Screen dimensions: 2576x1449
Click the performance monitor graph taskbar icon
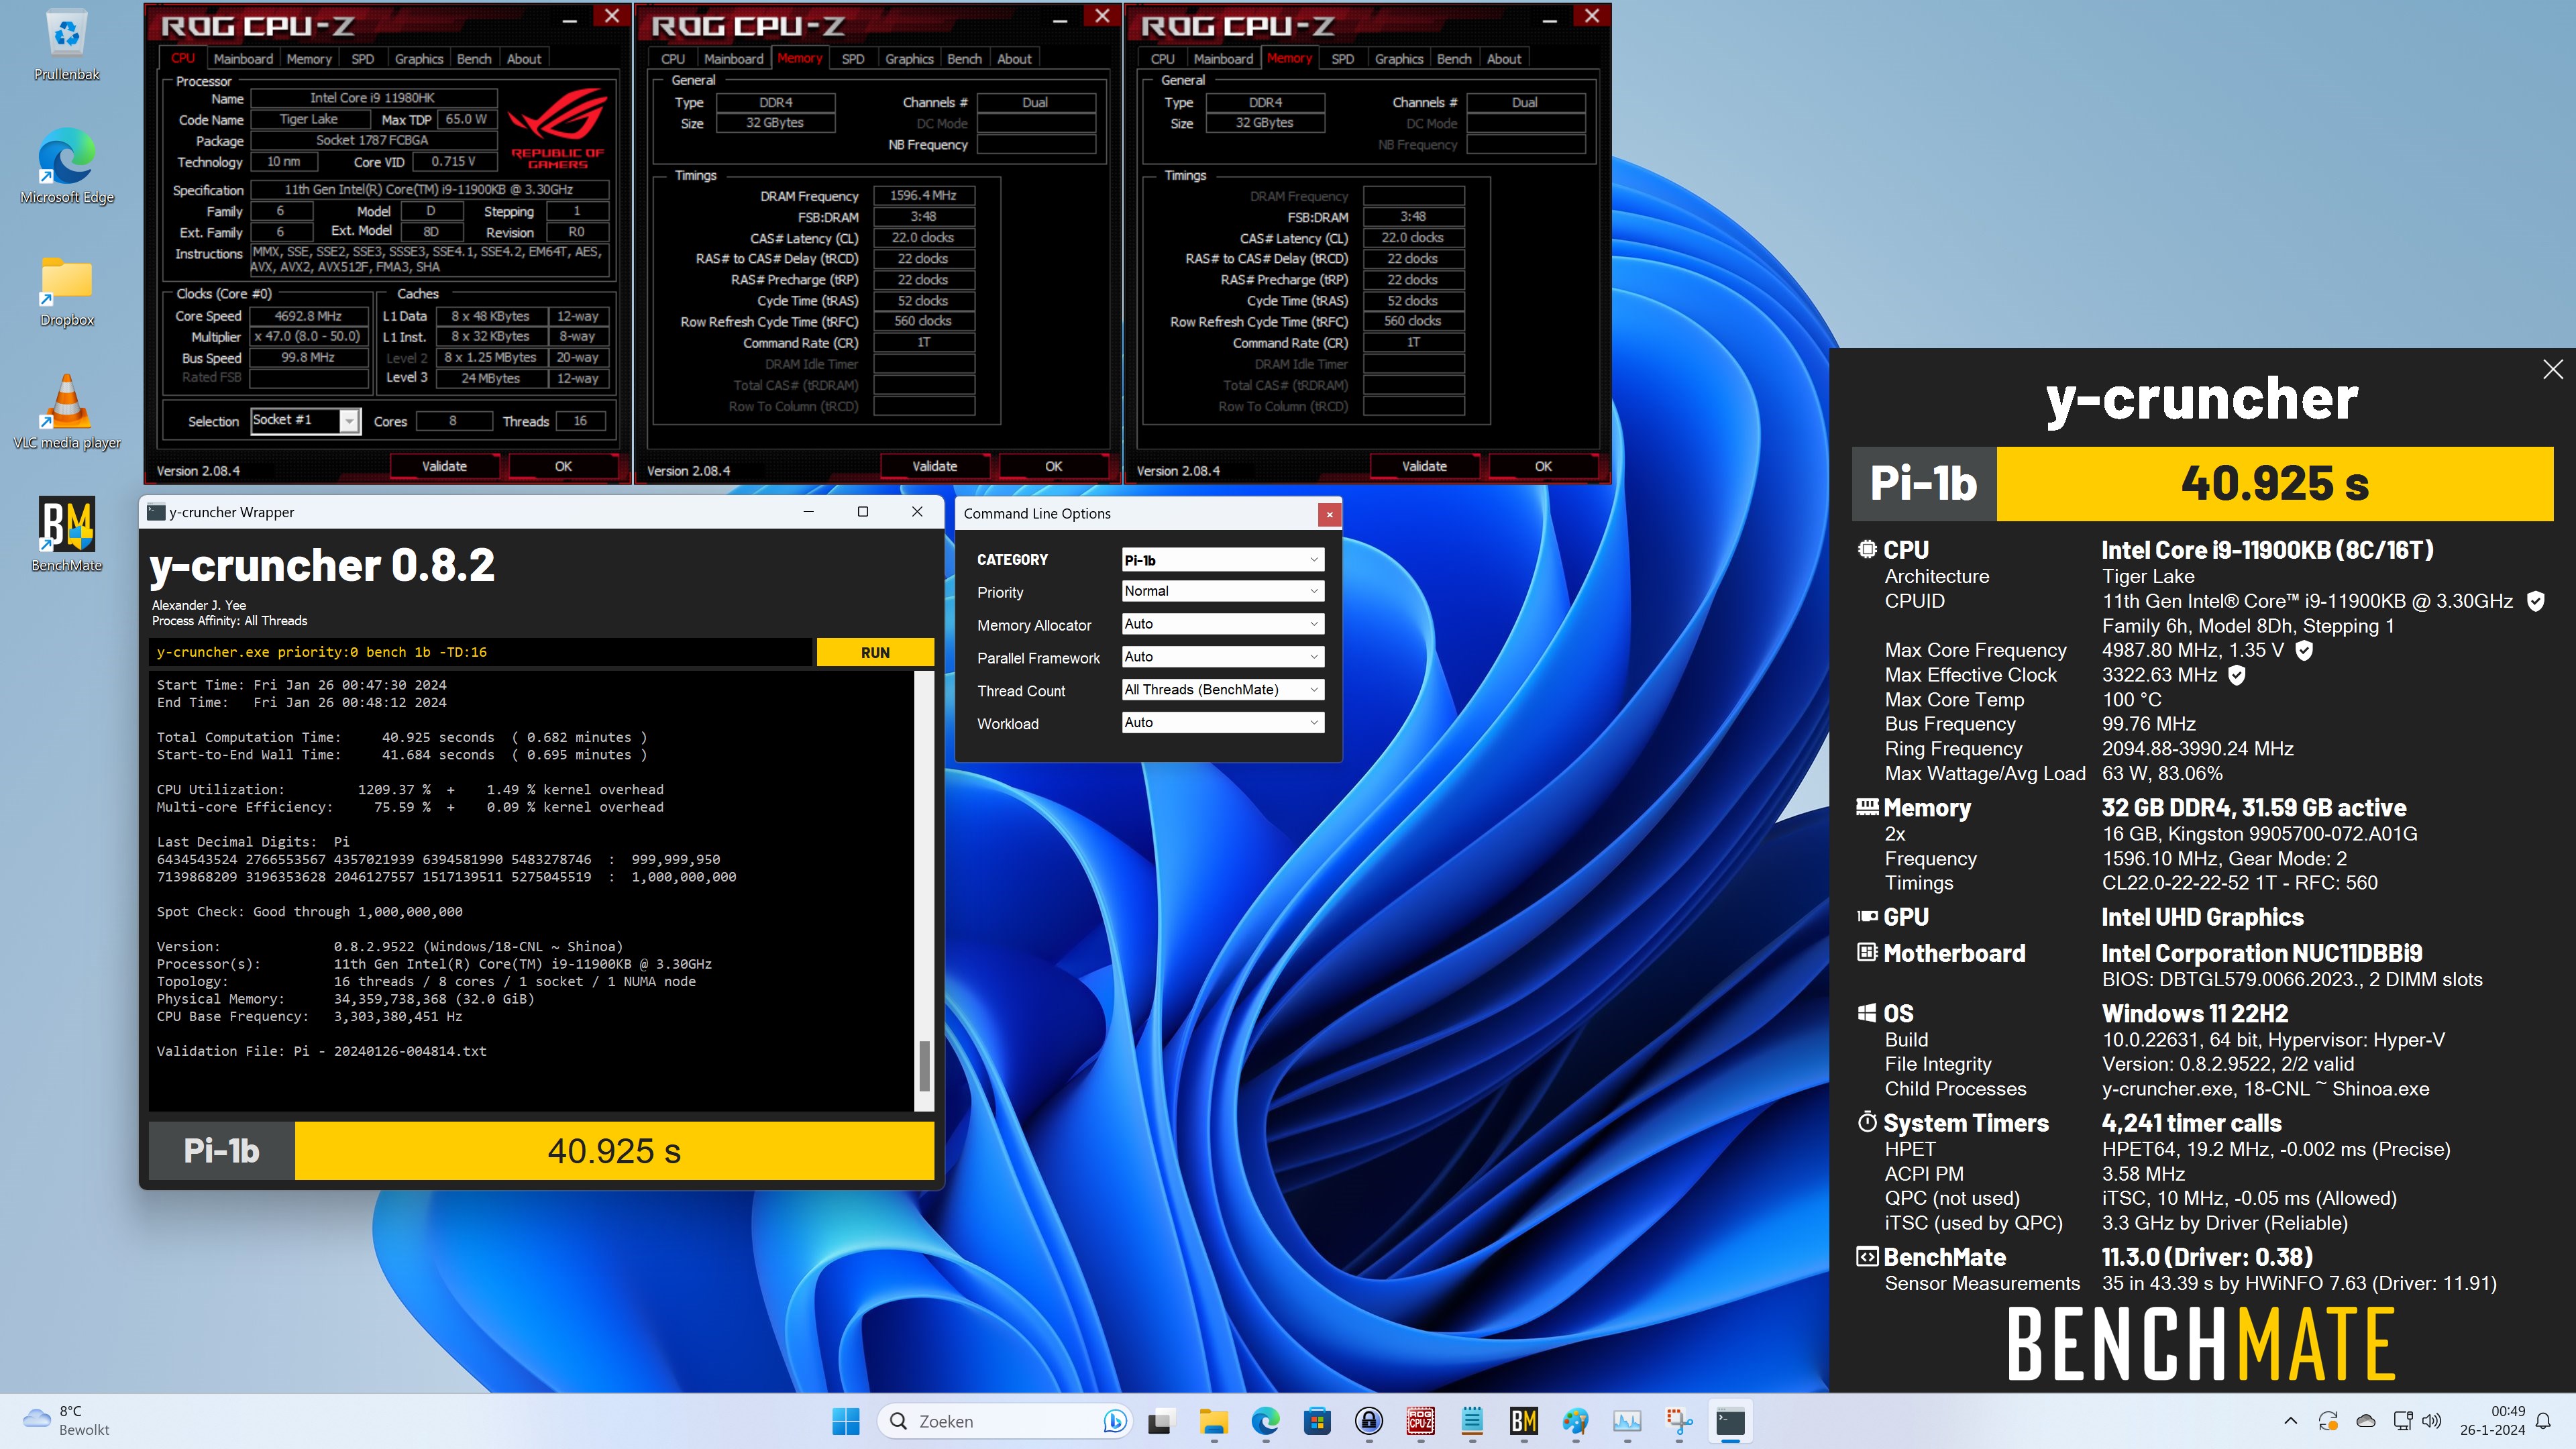point(1627,1421)
